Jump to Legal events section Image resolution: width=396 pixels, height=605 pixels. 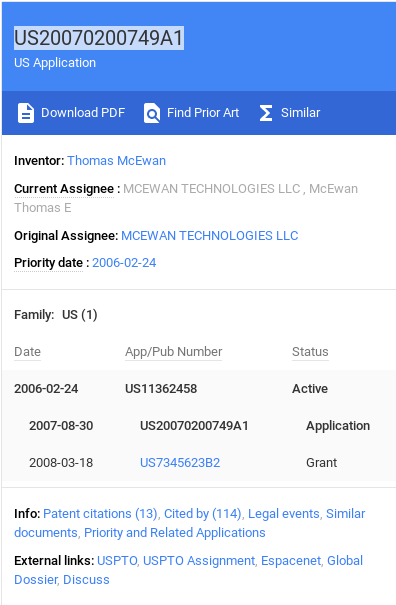coord(284,514)
